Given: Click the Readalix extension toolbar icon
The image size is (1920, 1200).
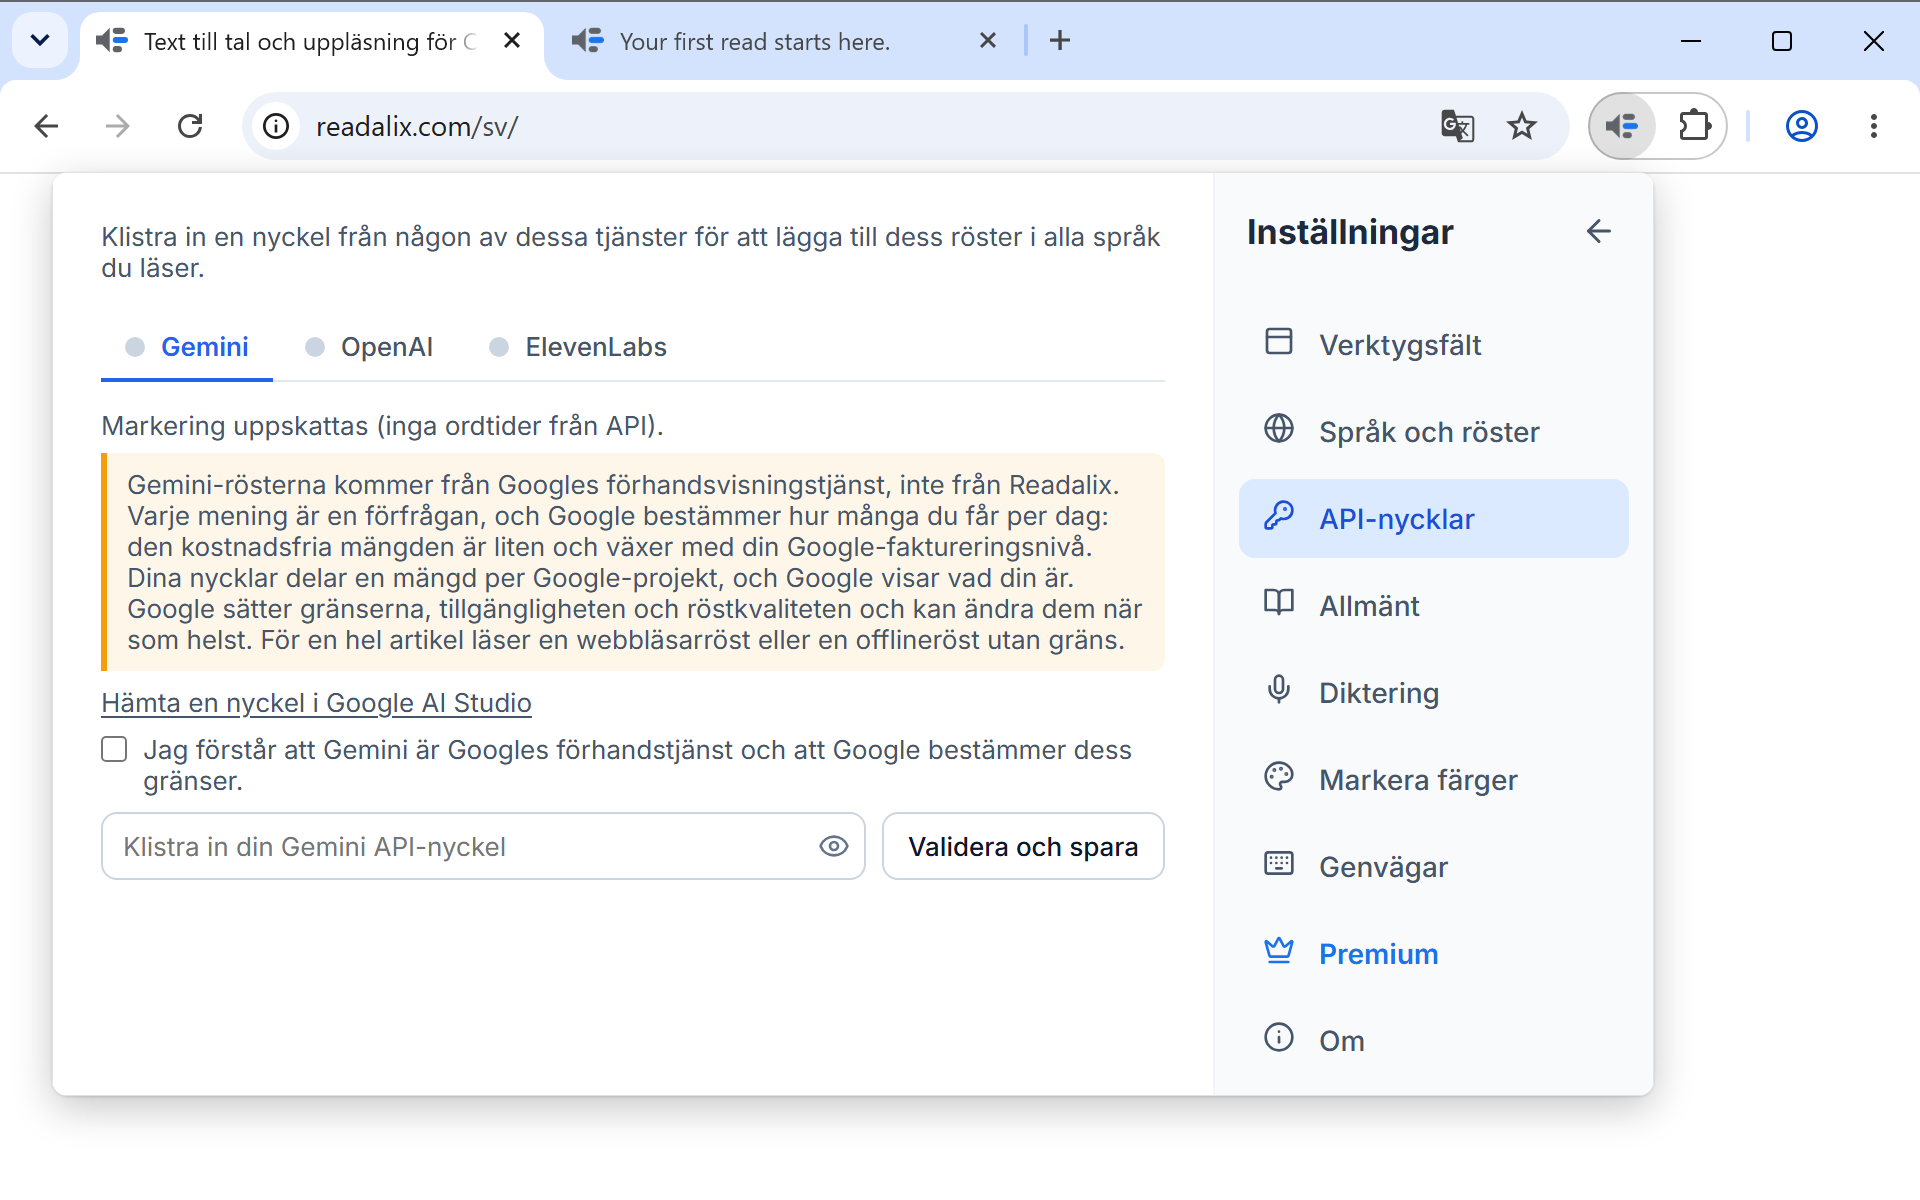Looking at the screenshot, I should click(x=1622, y=126).
